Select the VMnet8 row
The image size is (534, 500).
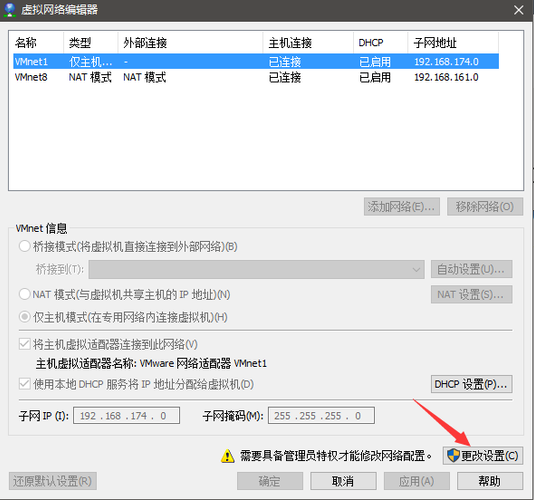(x=256, y=77)
